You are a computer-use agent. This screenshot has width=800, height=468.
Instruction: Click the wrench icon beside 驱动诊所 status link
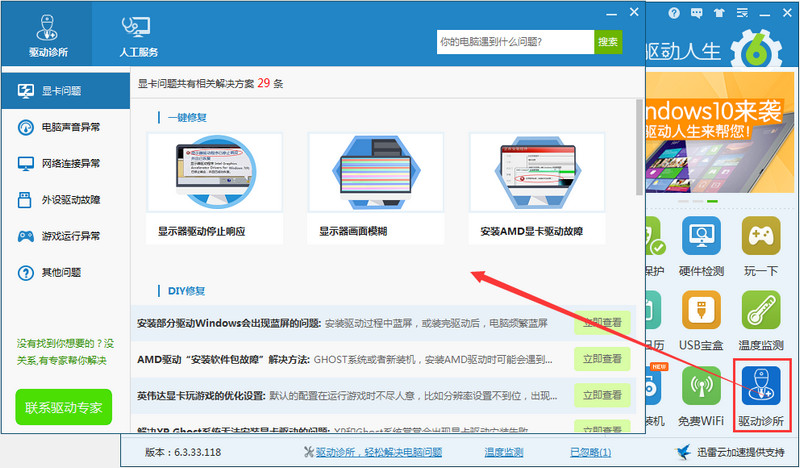308,452
